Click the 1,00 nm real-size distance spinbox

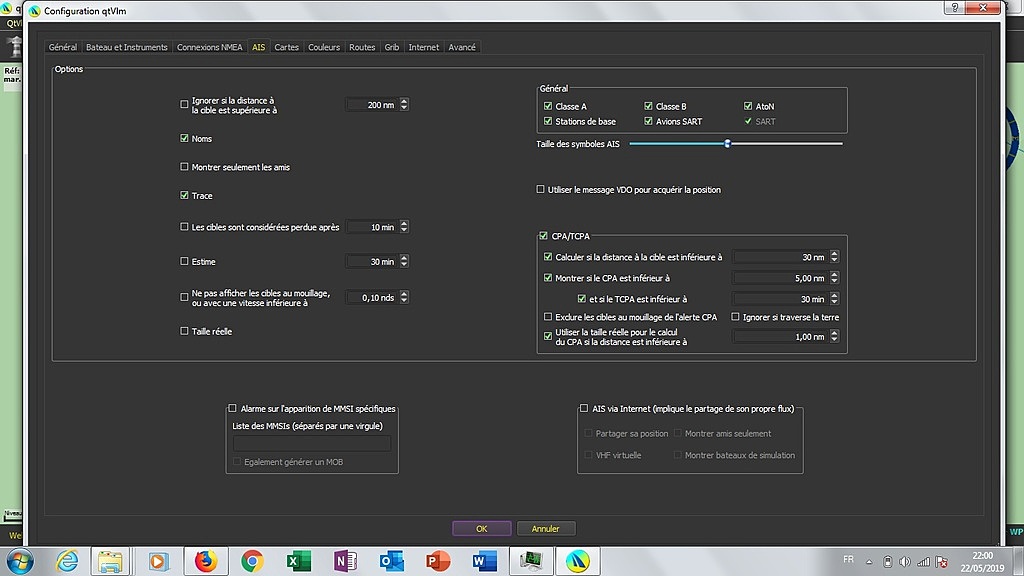point(786,336)
